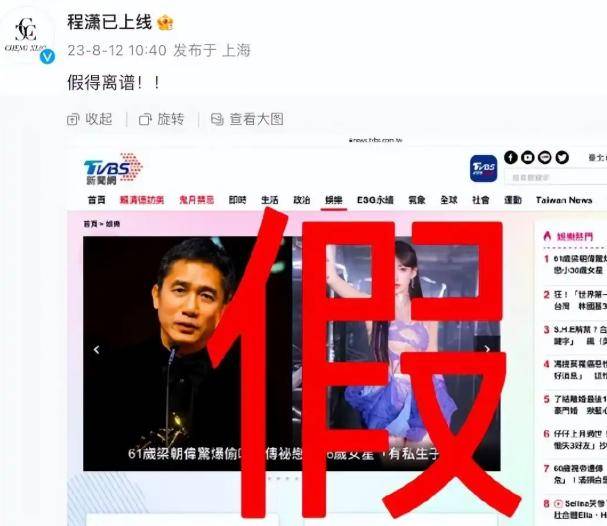This screenshot has width=607, height=526.
Task: Open the TVBS 新聞網 logo
Action: [113, 169]
